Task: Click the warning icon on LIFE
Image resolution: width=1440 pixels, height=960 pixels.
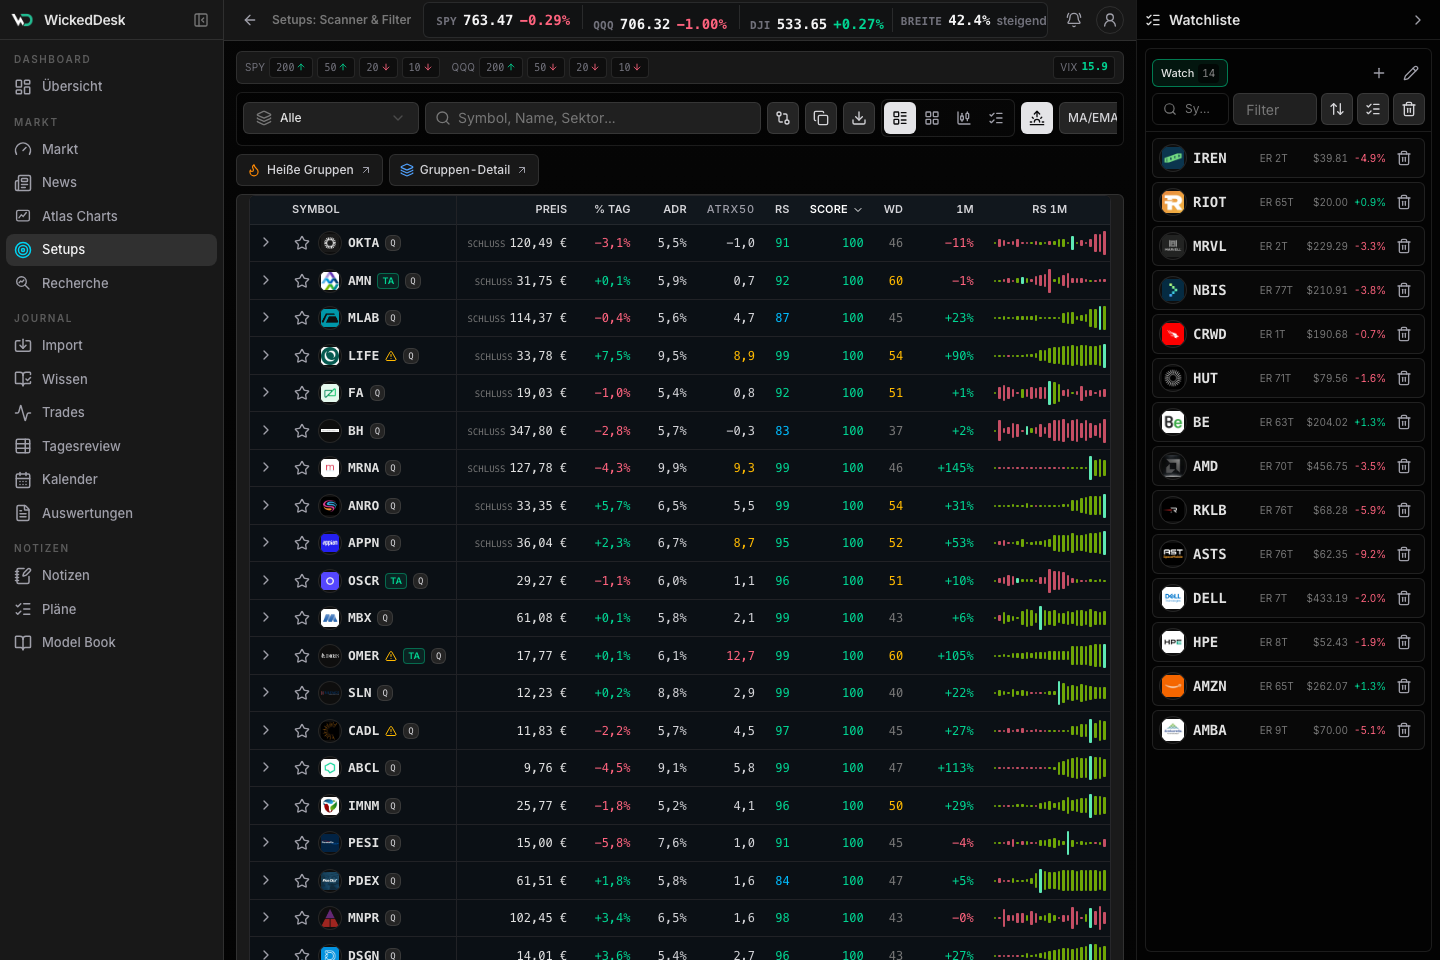Action: point(391,356)
